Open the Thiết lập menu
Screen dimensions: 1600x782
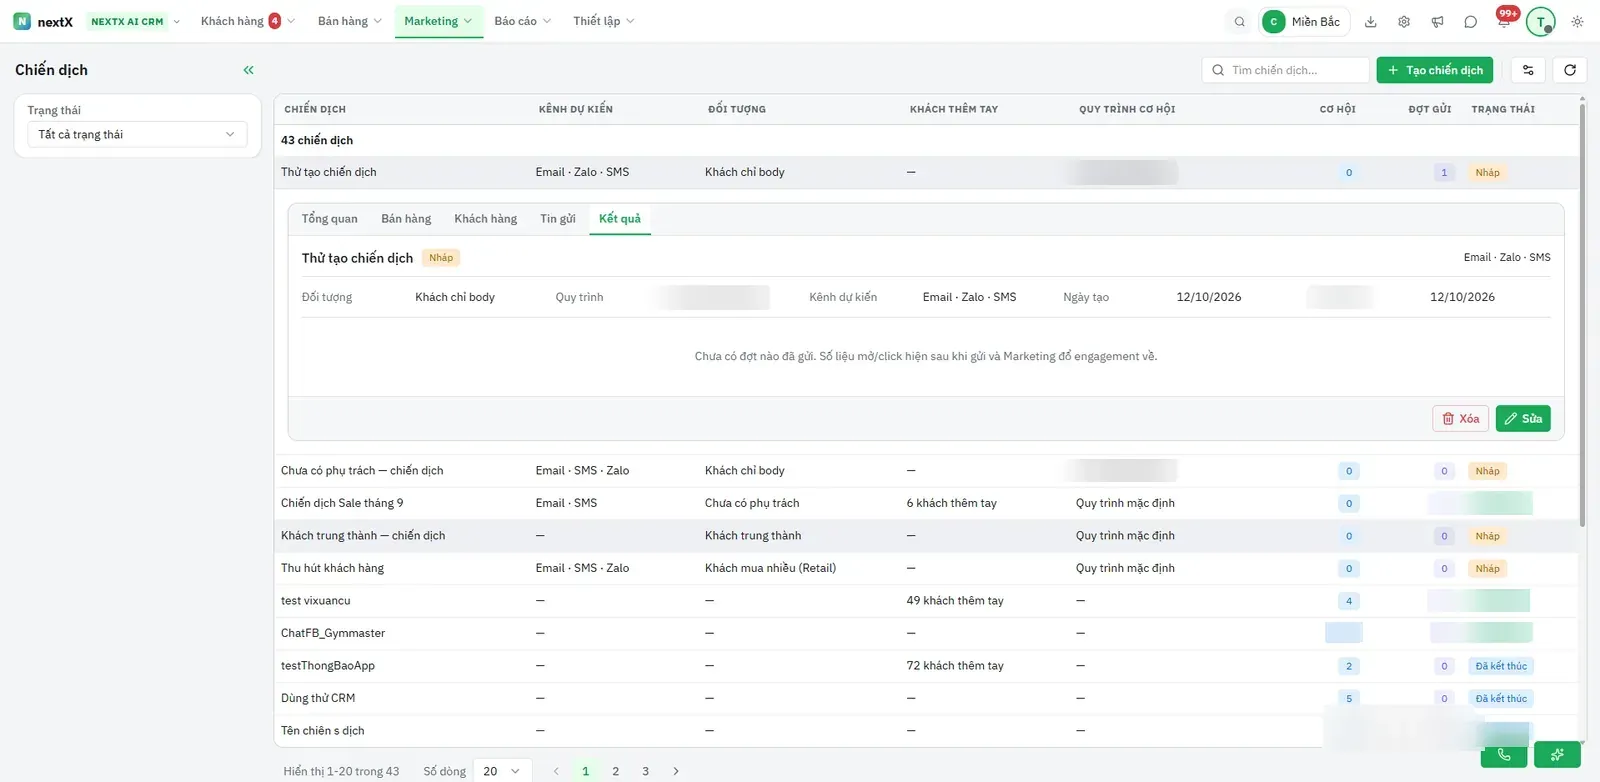[604, 21]
